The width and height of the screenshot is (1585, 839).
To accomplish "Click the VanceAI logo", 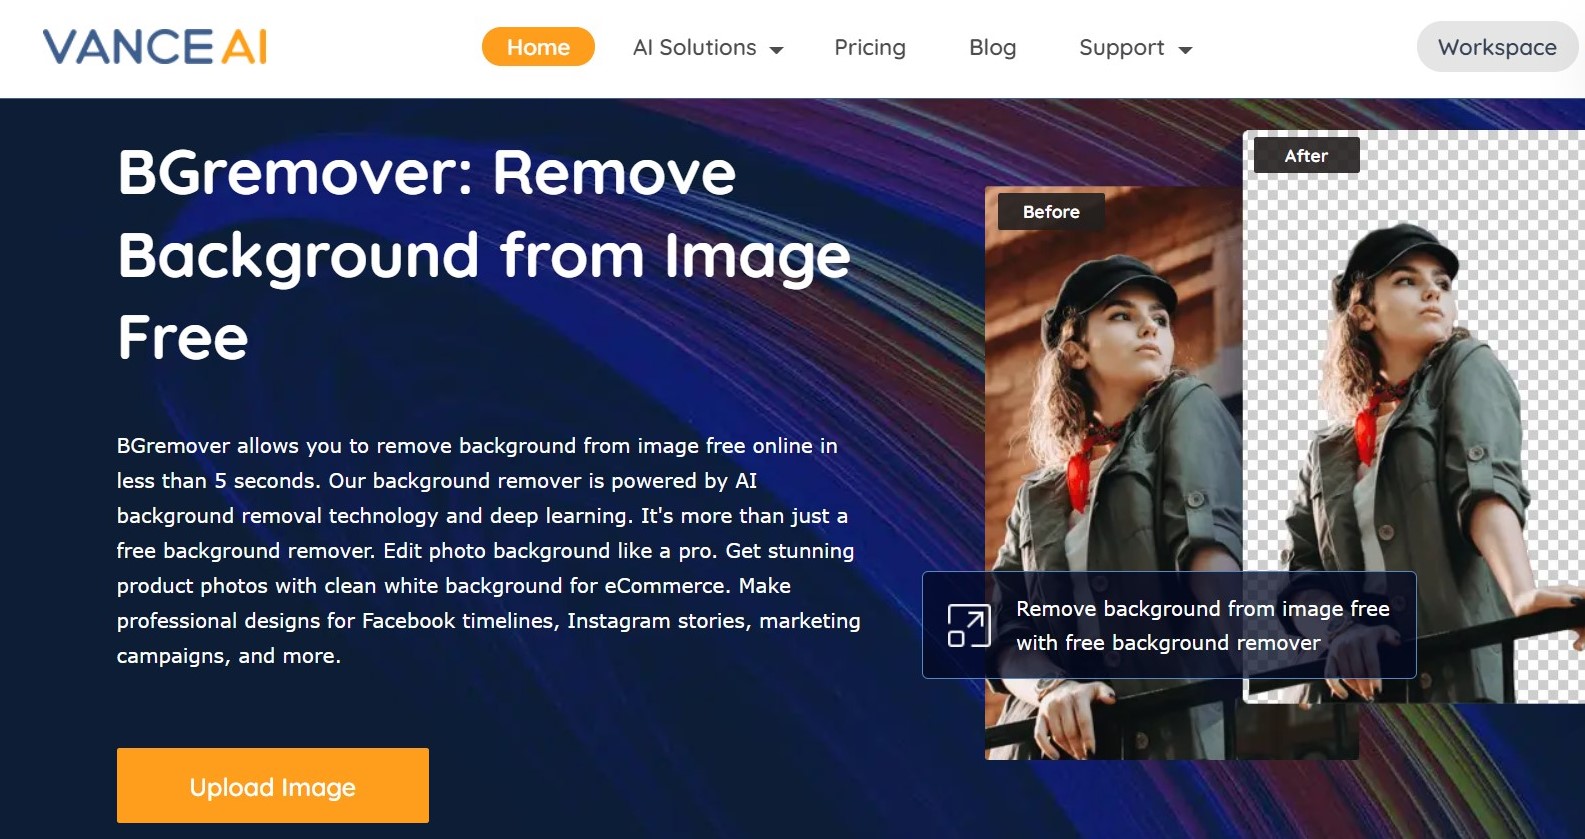I will pos(155,47).
